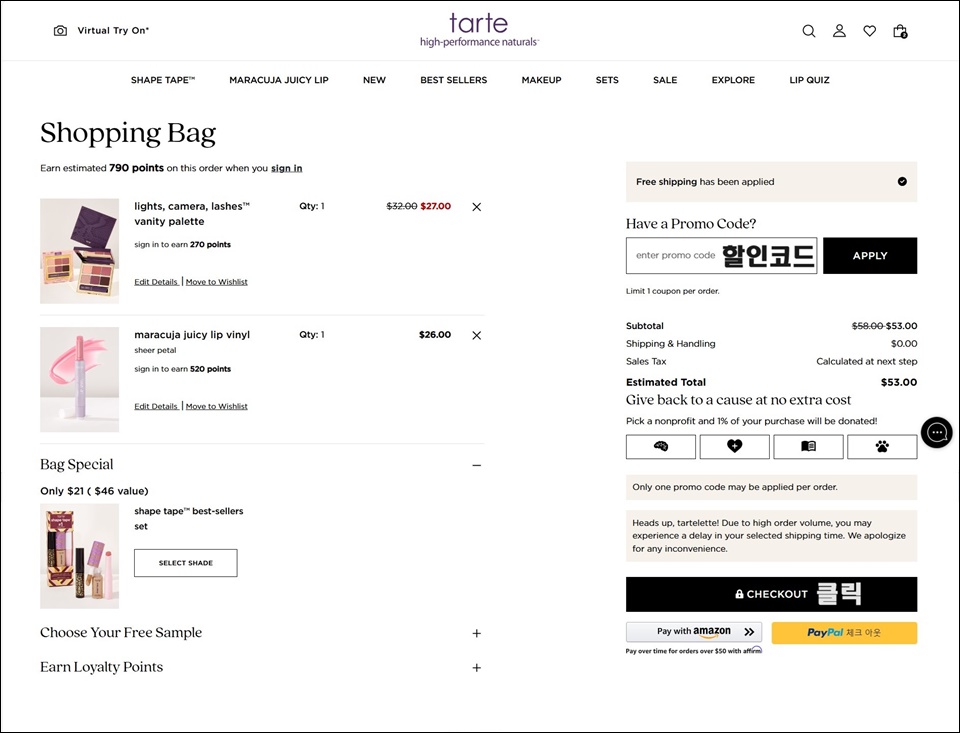Move maracuja juicy lip vinyl to Wishlist

click(217, 406)
